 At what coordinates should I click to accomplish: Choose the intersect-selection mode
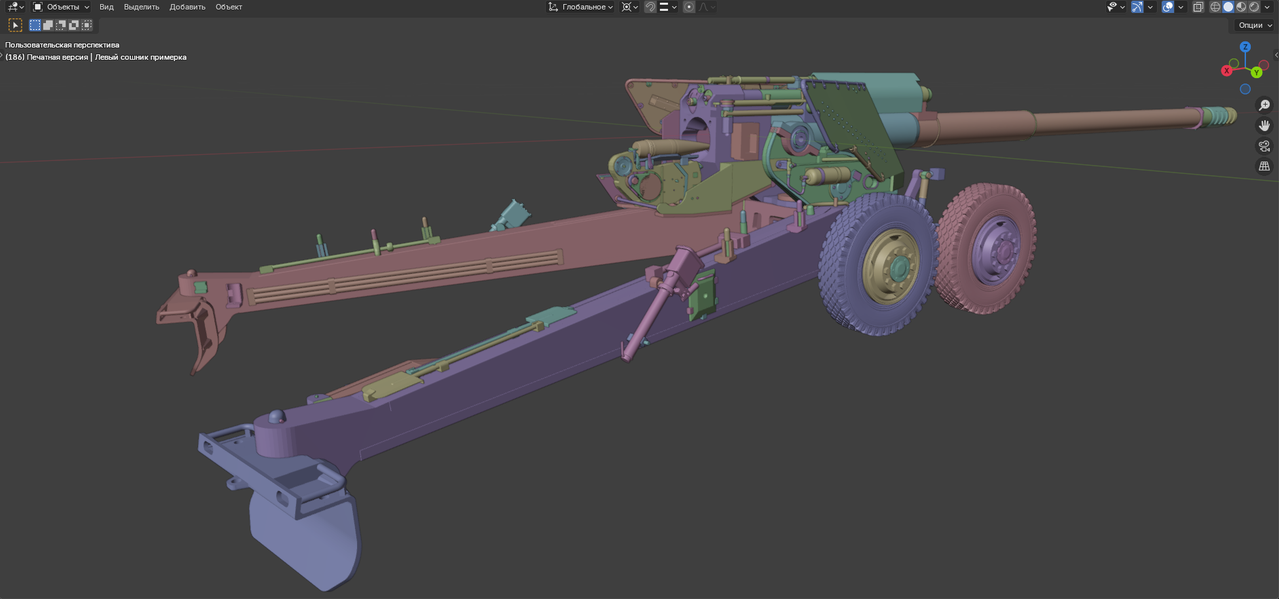87,25
